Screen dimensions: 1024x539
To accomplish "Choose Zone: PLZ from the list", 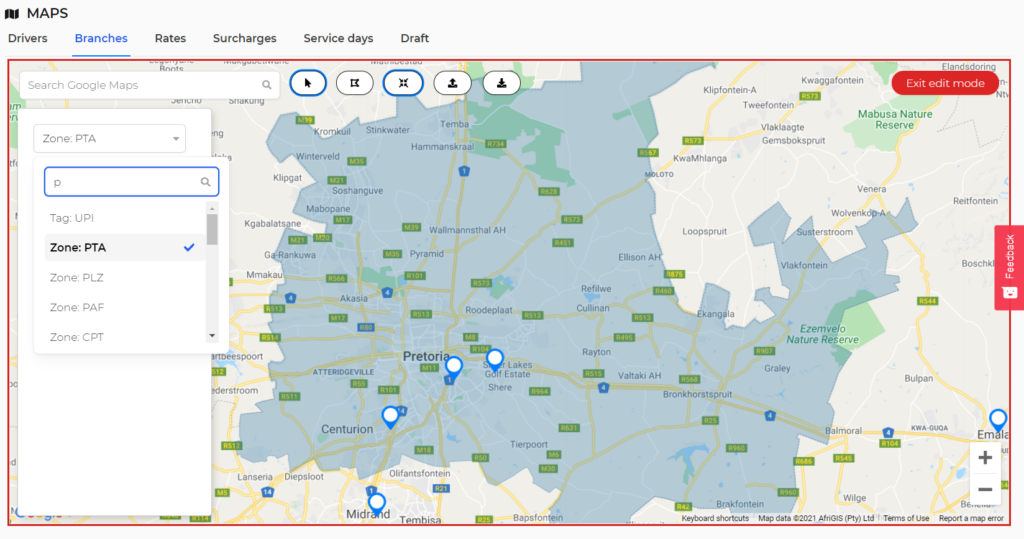I will point(125,278).
